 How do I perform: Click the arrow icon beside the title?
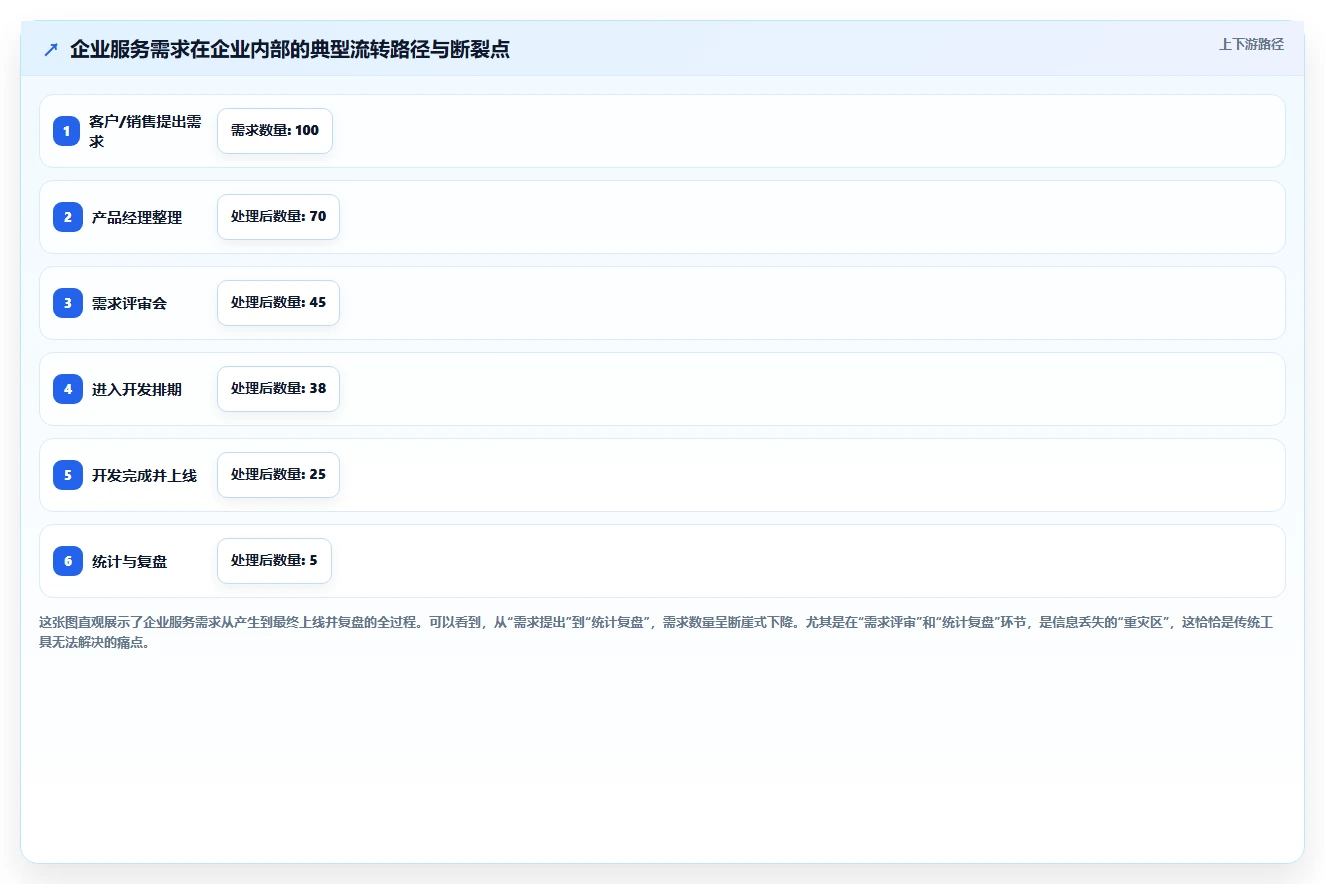point(51,50)
